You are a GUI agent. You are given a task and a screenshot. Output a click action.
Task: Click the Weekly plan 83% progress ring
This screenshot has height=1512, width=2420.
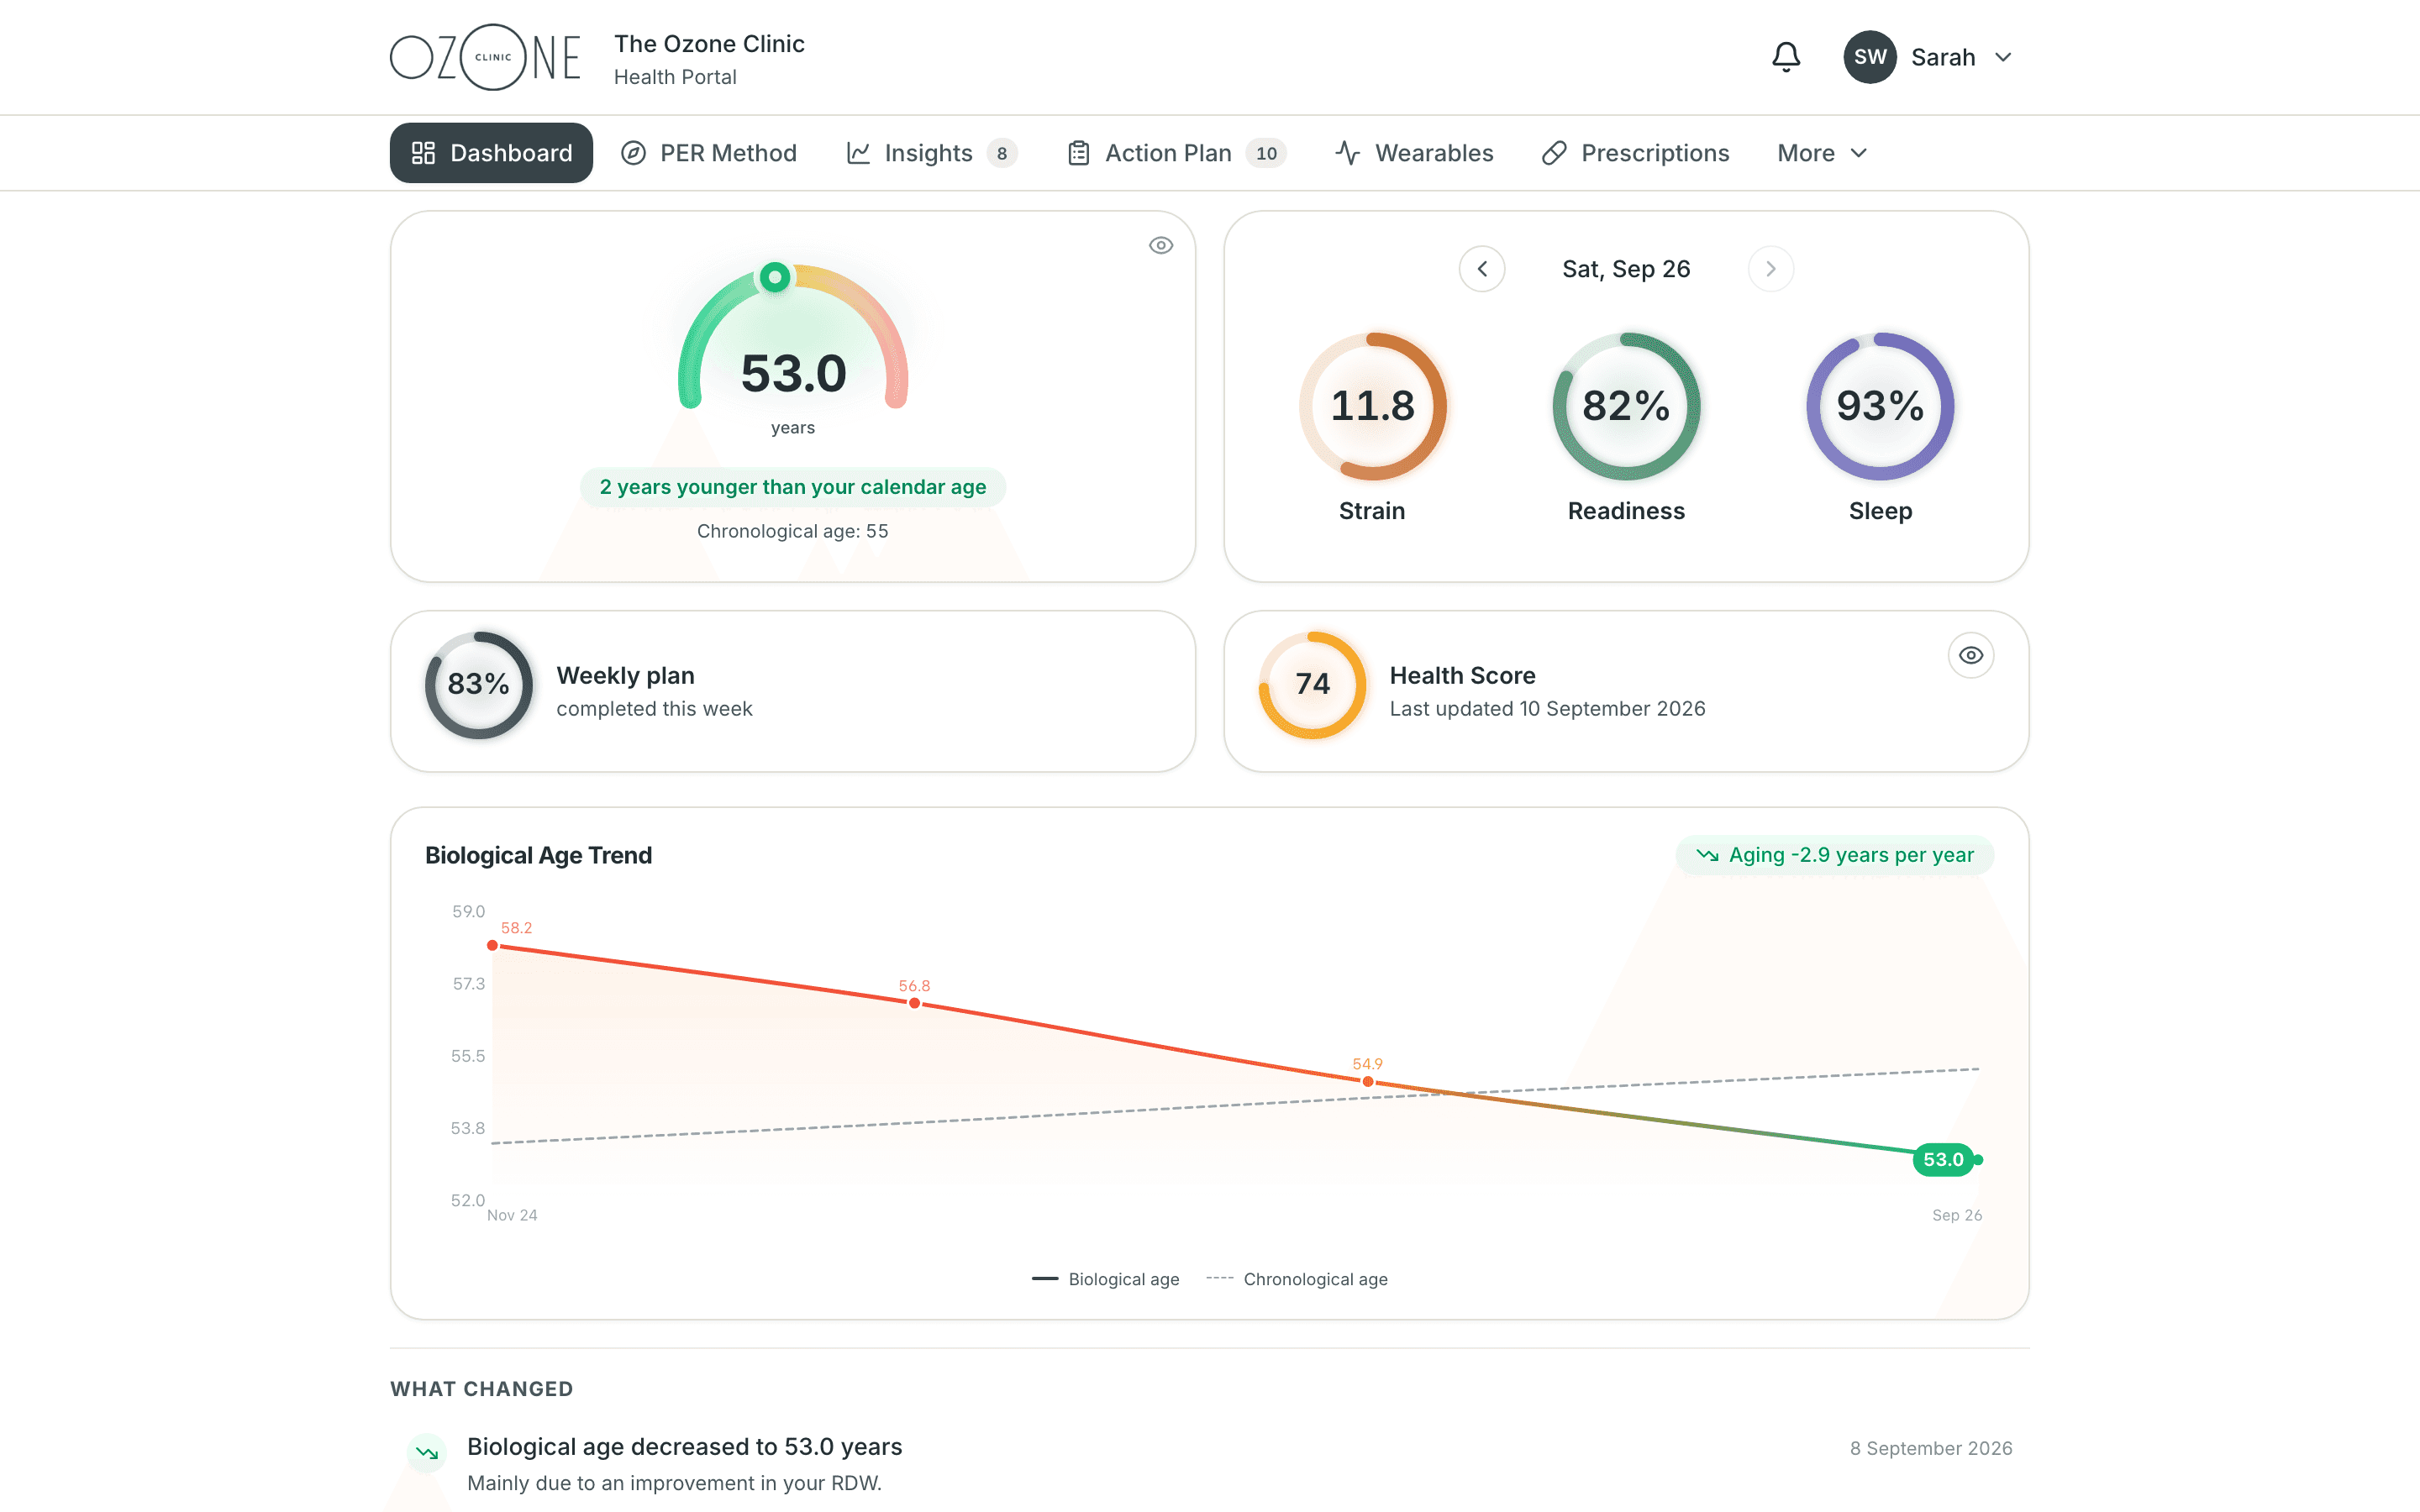[x=478, y=685]
